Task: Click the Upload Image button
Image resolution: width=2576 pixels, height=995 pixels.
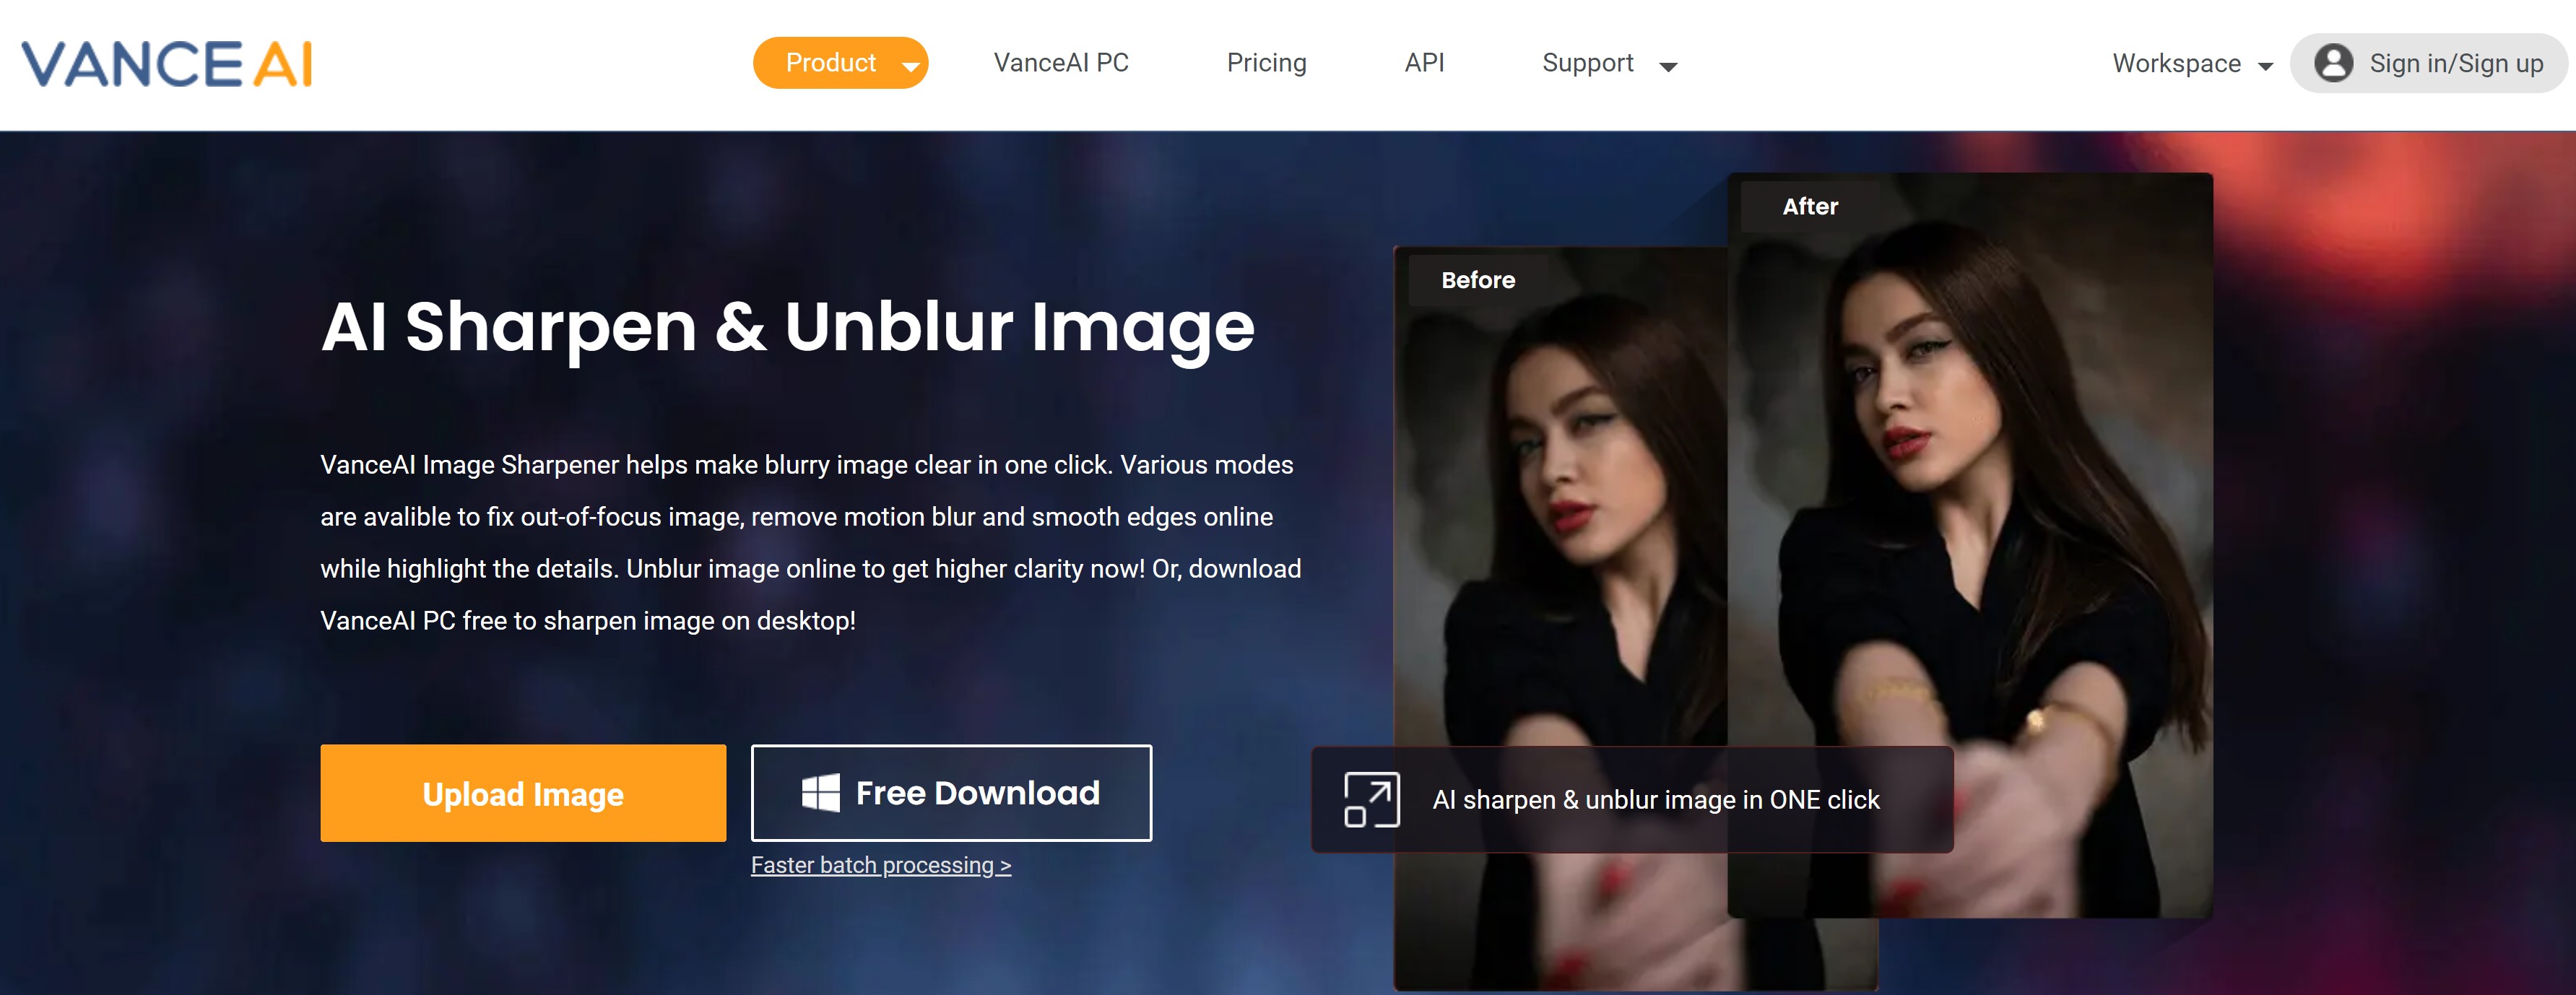Action: (522, 792)
